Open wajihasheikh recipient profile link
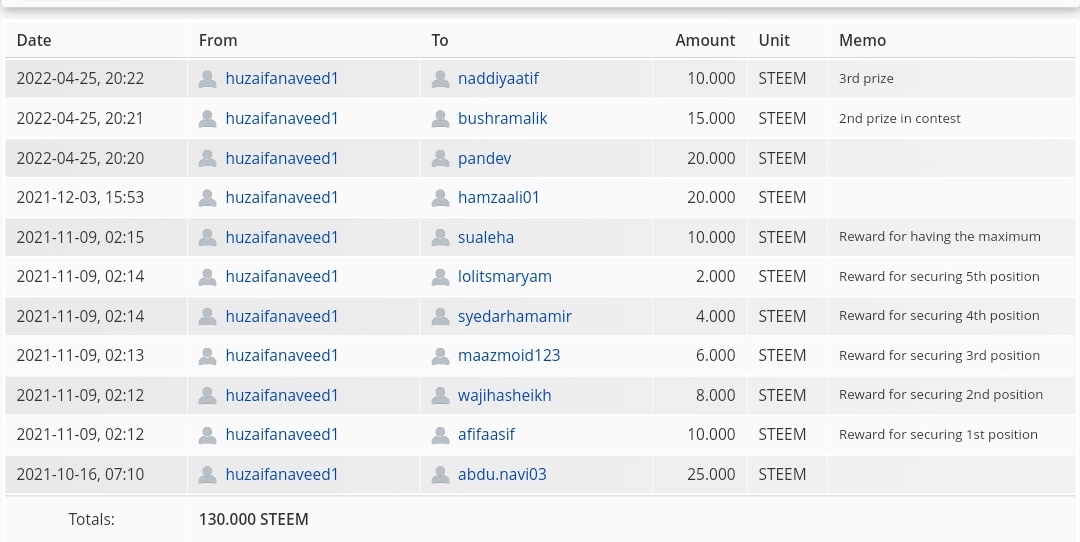 pyautogui.click(x=504, y=396)
